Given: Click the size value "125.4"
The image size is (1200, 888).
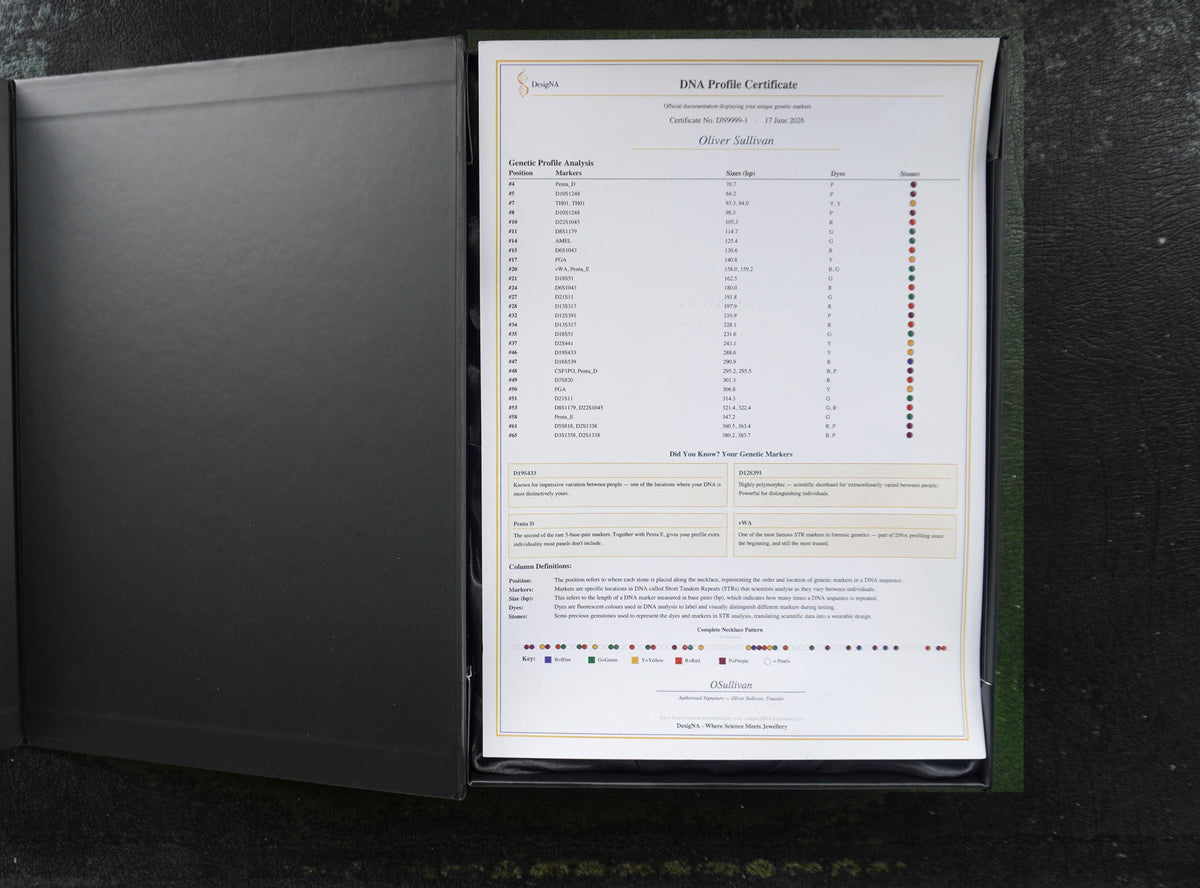Looking at the screenshot, I should coord(731,241).
